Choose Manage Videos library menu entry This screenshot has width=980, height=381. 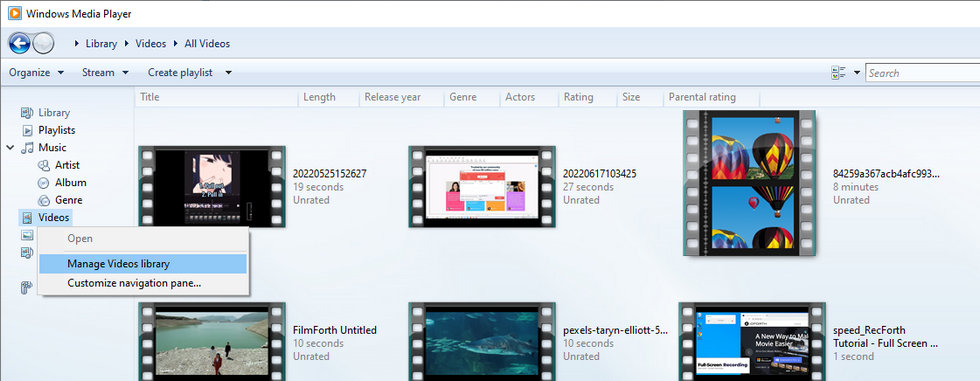coord(143,264)
